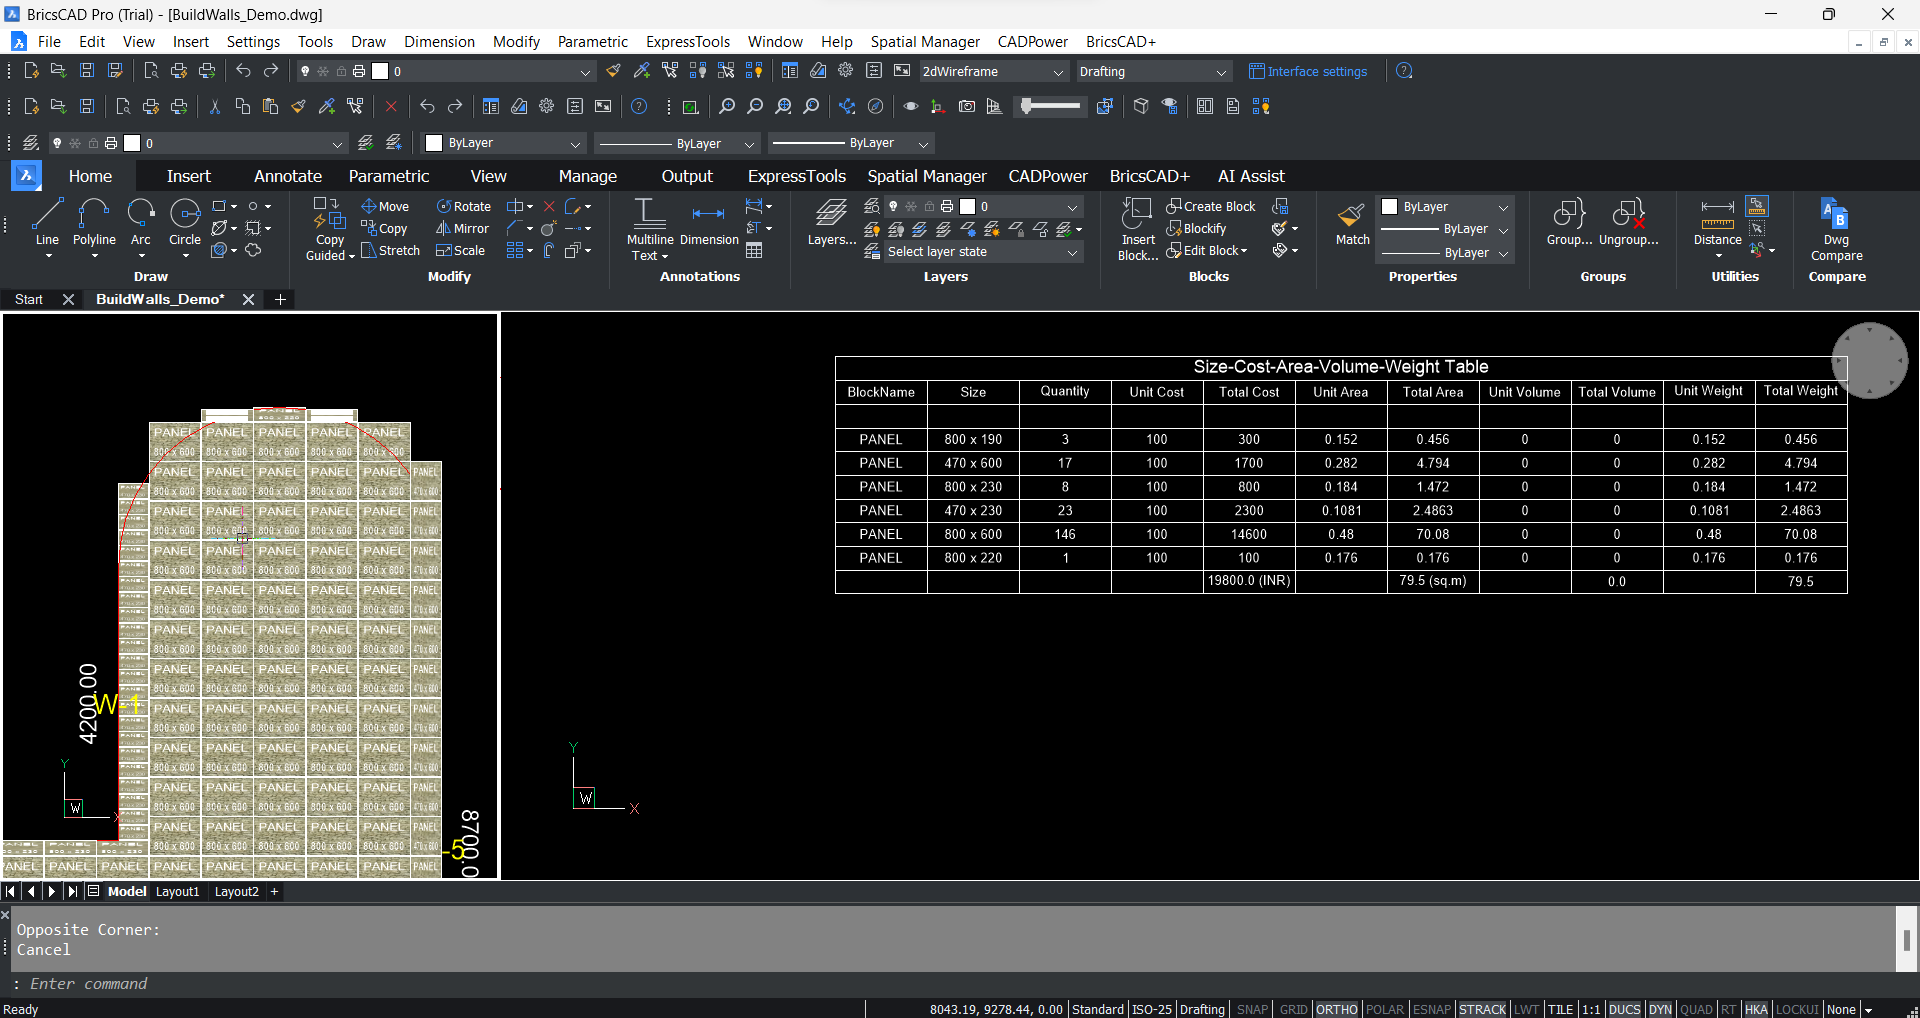Image resolution: width=1920 pixels, height=1018 pixels.
Task: Open the Layers manager via Layers button
Action: point(831,226)
